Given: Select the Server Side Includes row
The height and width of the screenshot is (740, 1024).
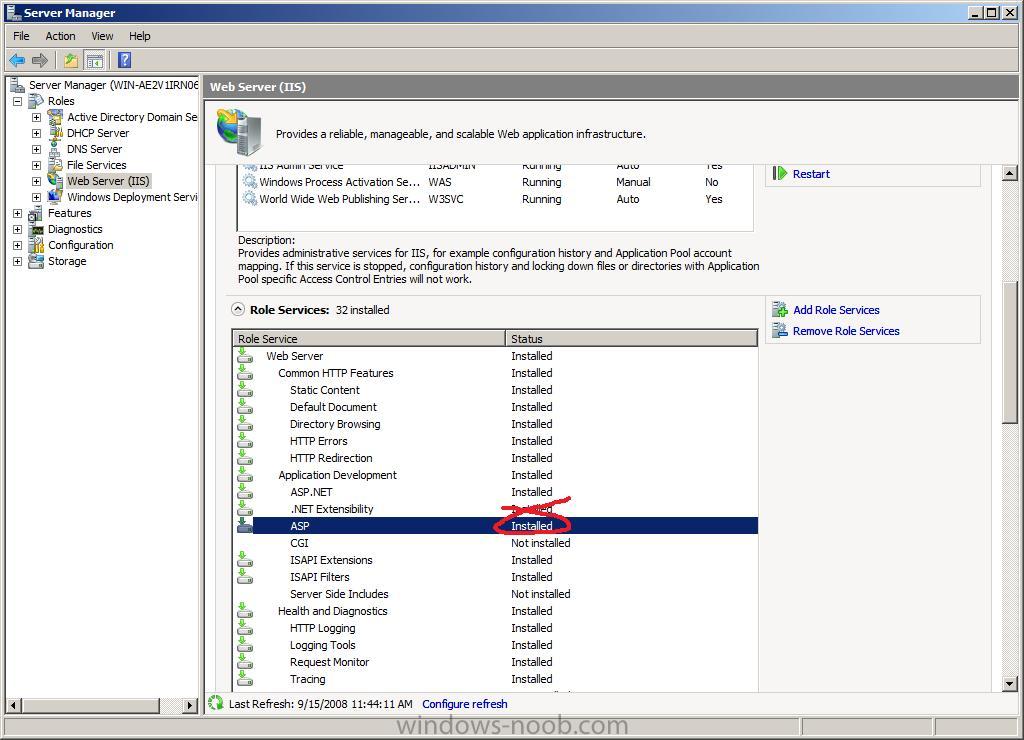Looking at the screenshot, I should pyautogui.click(x=497, y=593).
